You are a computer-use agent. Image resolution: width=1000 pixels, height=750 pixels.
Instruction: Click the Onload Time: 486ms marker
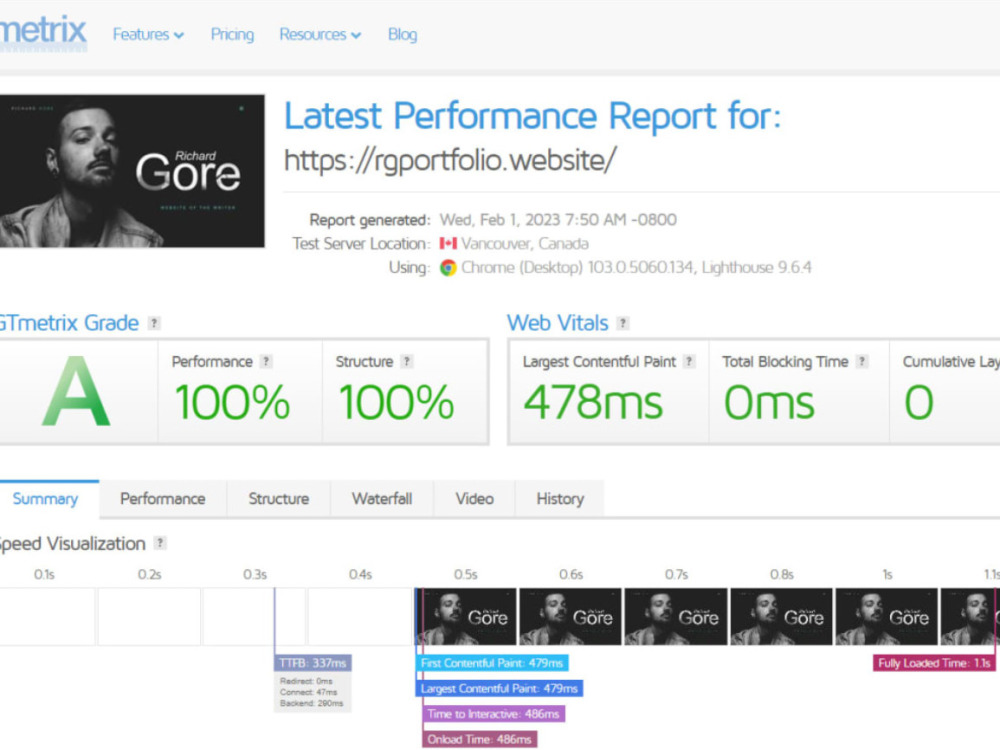coord(479,740)
